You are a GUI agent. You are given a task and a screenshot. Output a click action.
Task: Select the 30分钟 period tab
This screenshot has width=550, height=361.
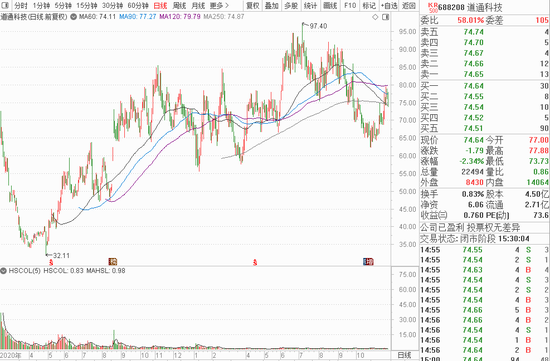coord(112,6)
